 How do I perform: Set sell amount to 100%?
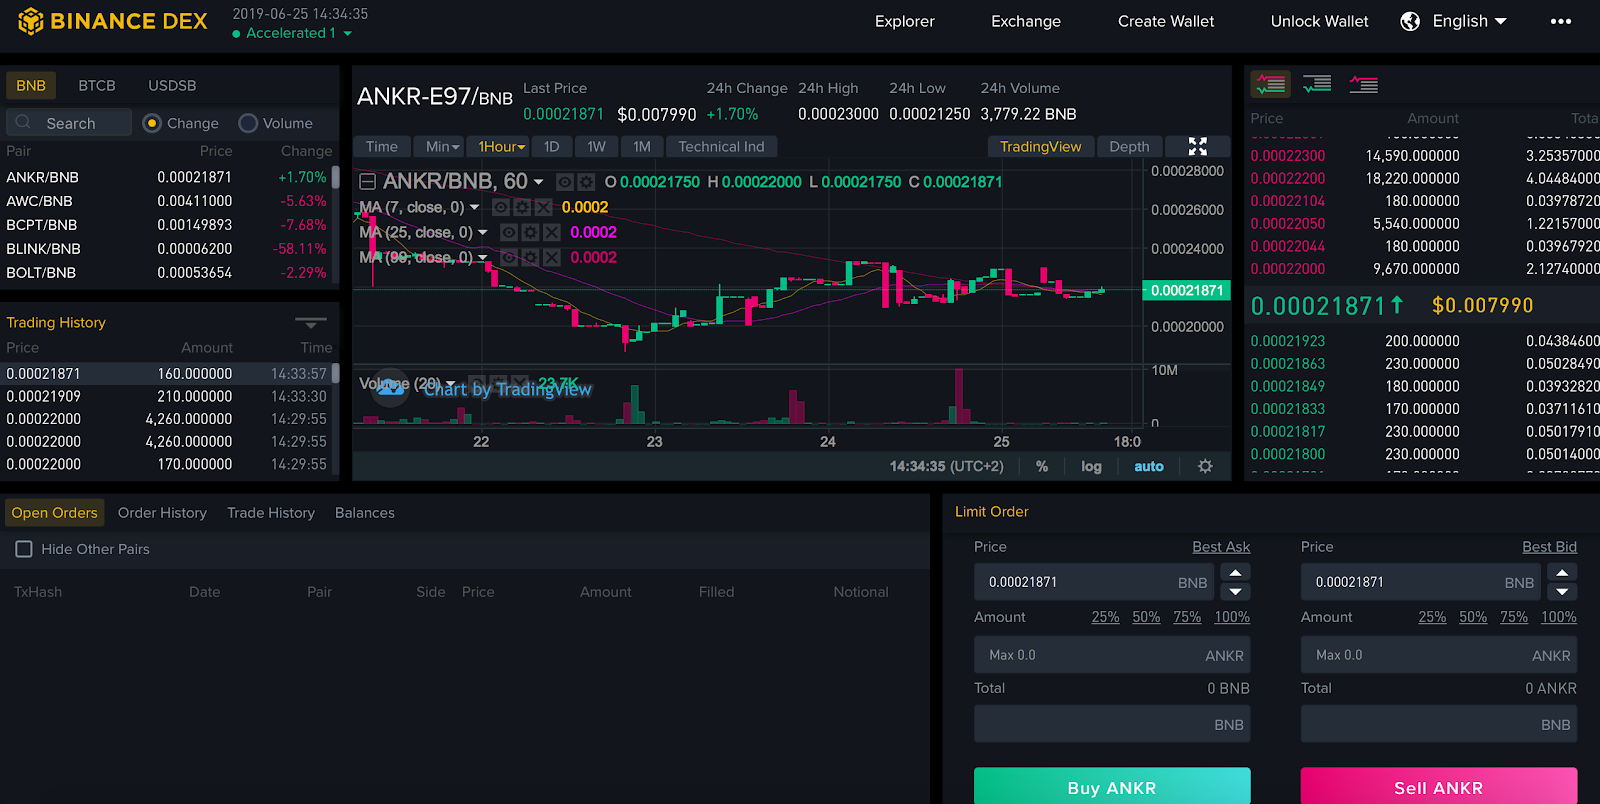(x=1558, y=617)
